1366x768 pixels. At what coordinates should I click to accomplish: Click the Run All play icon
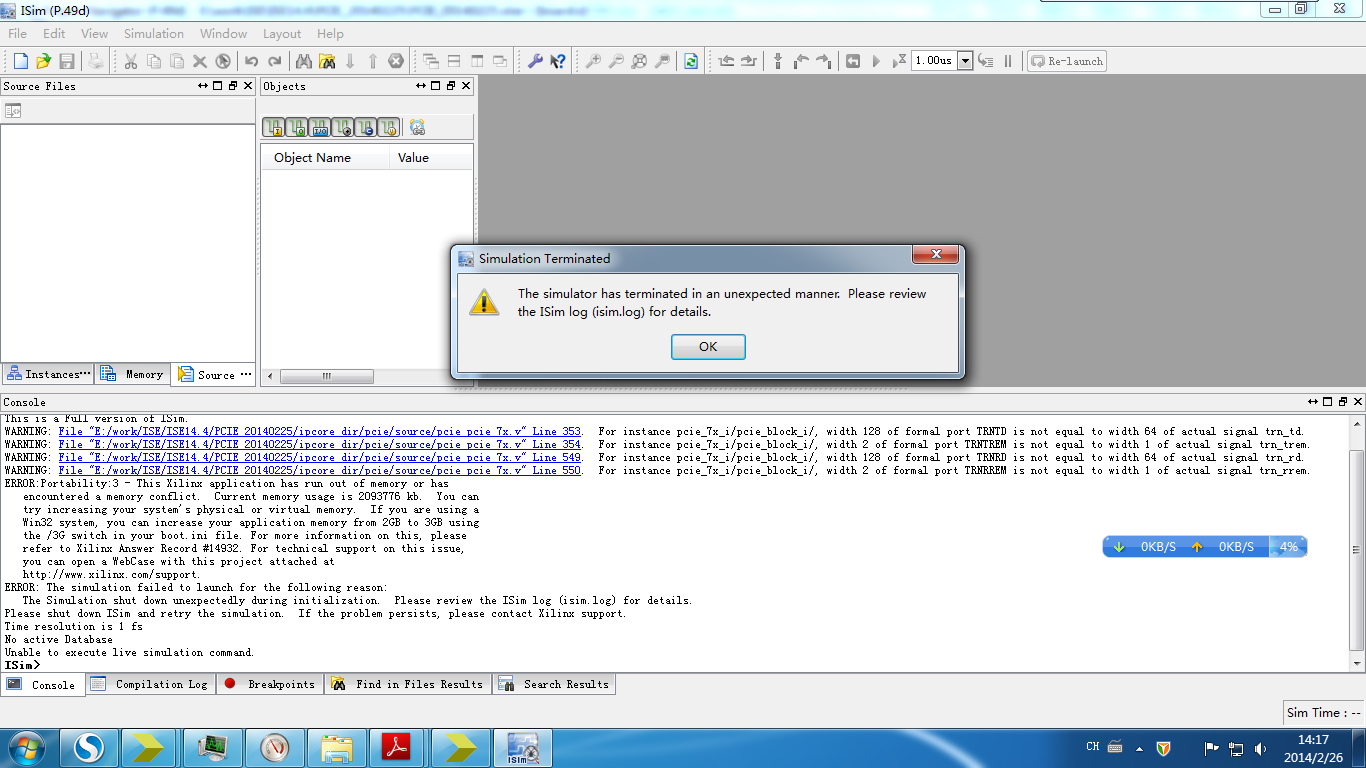(x=876, y=61)
